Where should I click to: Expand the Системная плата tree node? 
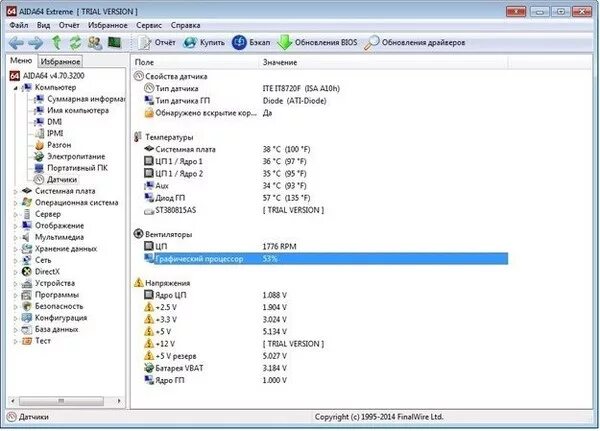coord(16,191)
